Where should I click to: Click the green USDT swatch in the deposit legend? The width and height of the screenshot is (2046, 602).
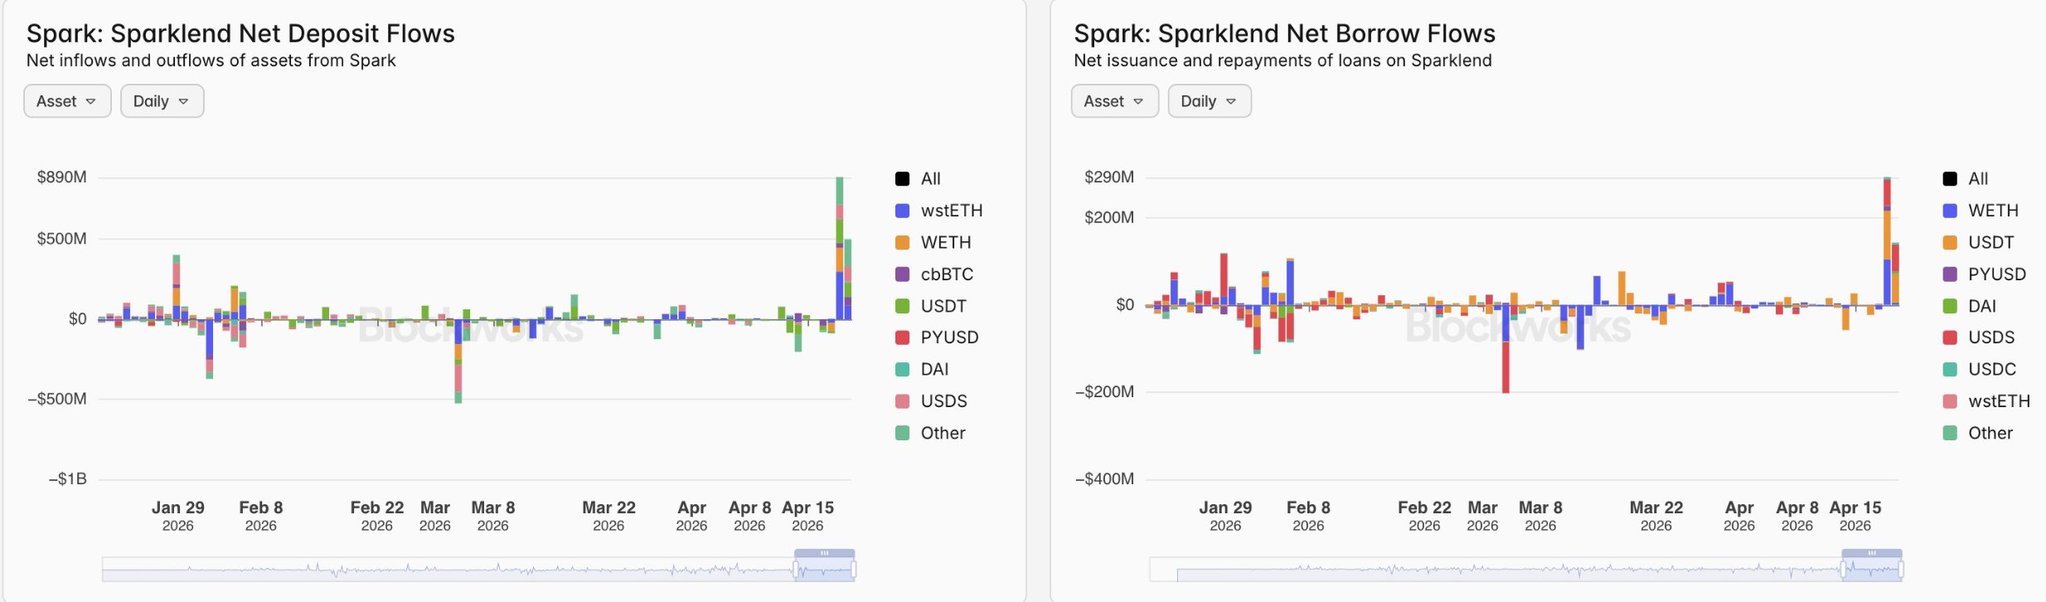[x=902, y=306]
